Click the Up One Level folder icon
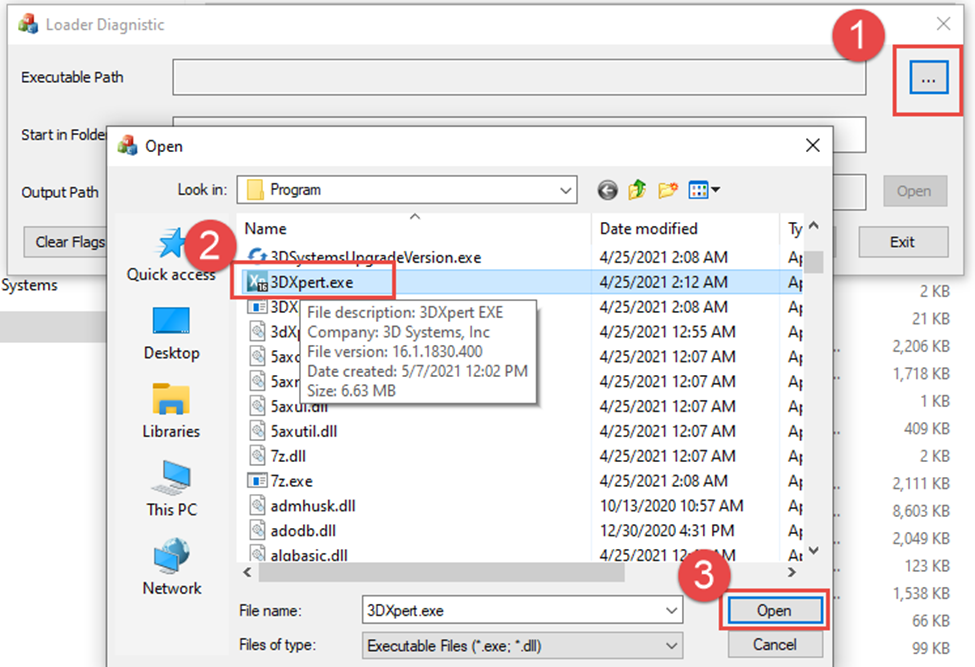This screenshot has width=975, height=667. tap(637, 190)
